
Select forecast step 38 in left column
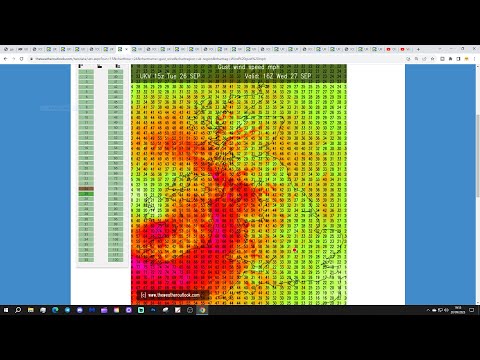[x=86, y=260]
